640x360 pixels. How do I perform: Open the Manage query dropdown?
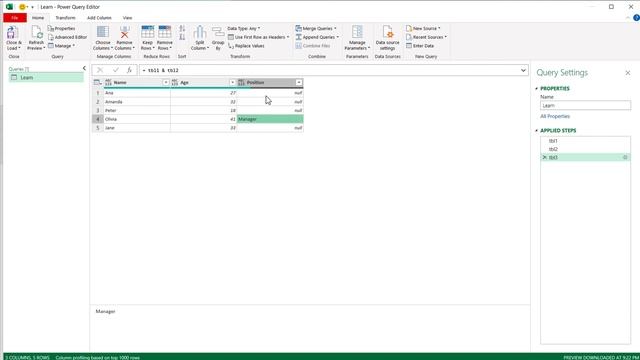pyautogui.click(x=61, y=46)
